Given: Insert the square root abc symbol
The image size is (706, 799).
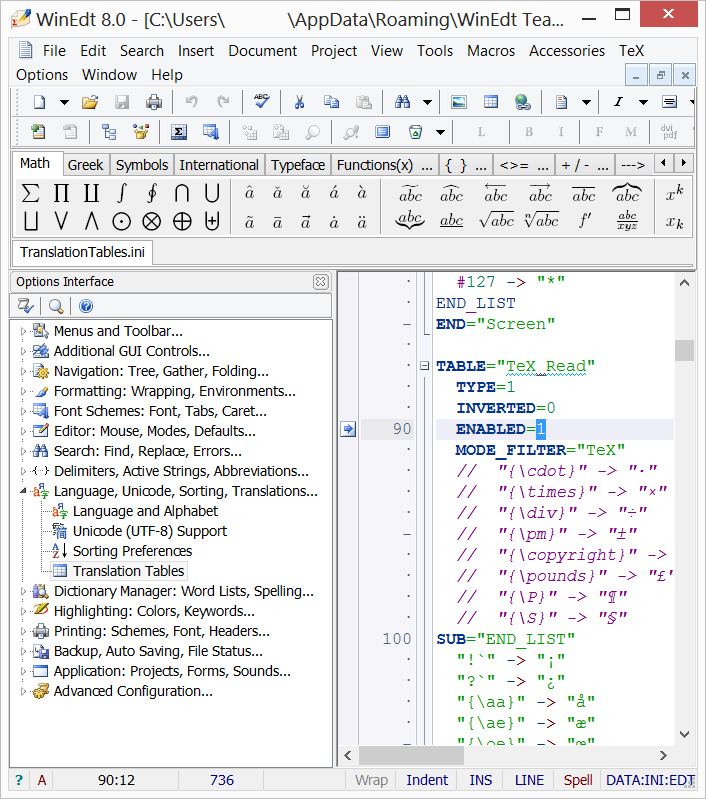Looking at the screenshot, I should point(496,221).
